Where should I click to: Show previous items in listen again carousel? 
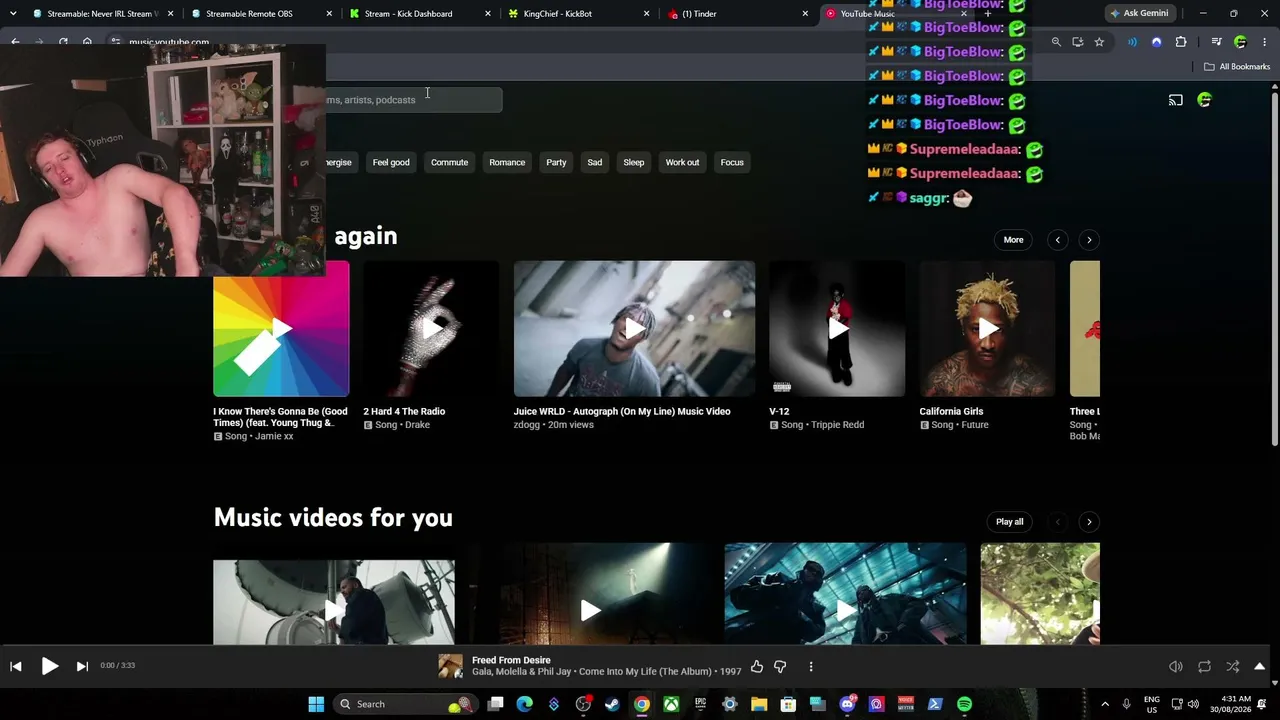(1058, 240)
